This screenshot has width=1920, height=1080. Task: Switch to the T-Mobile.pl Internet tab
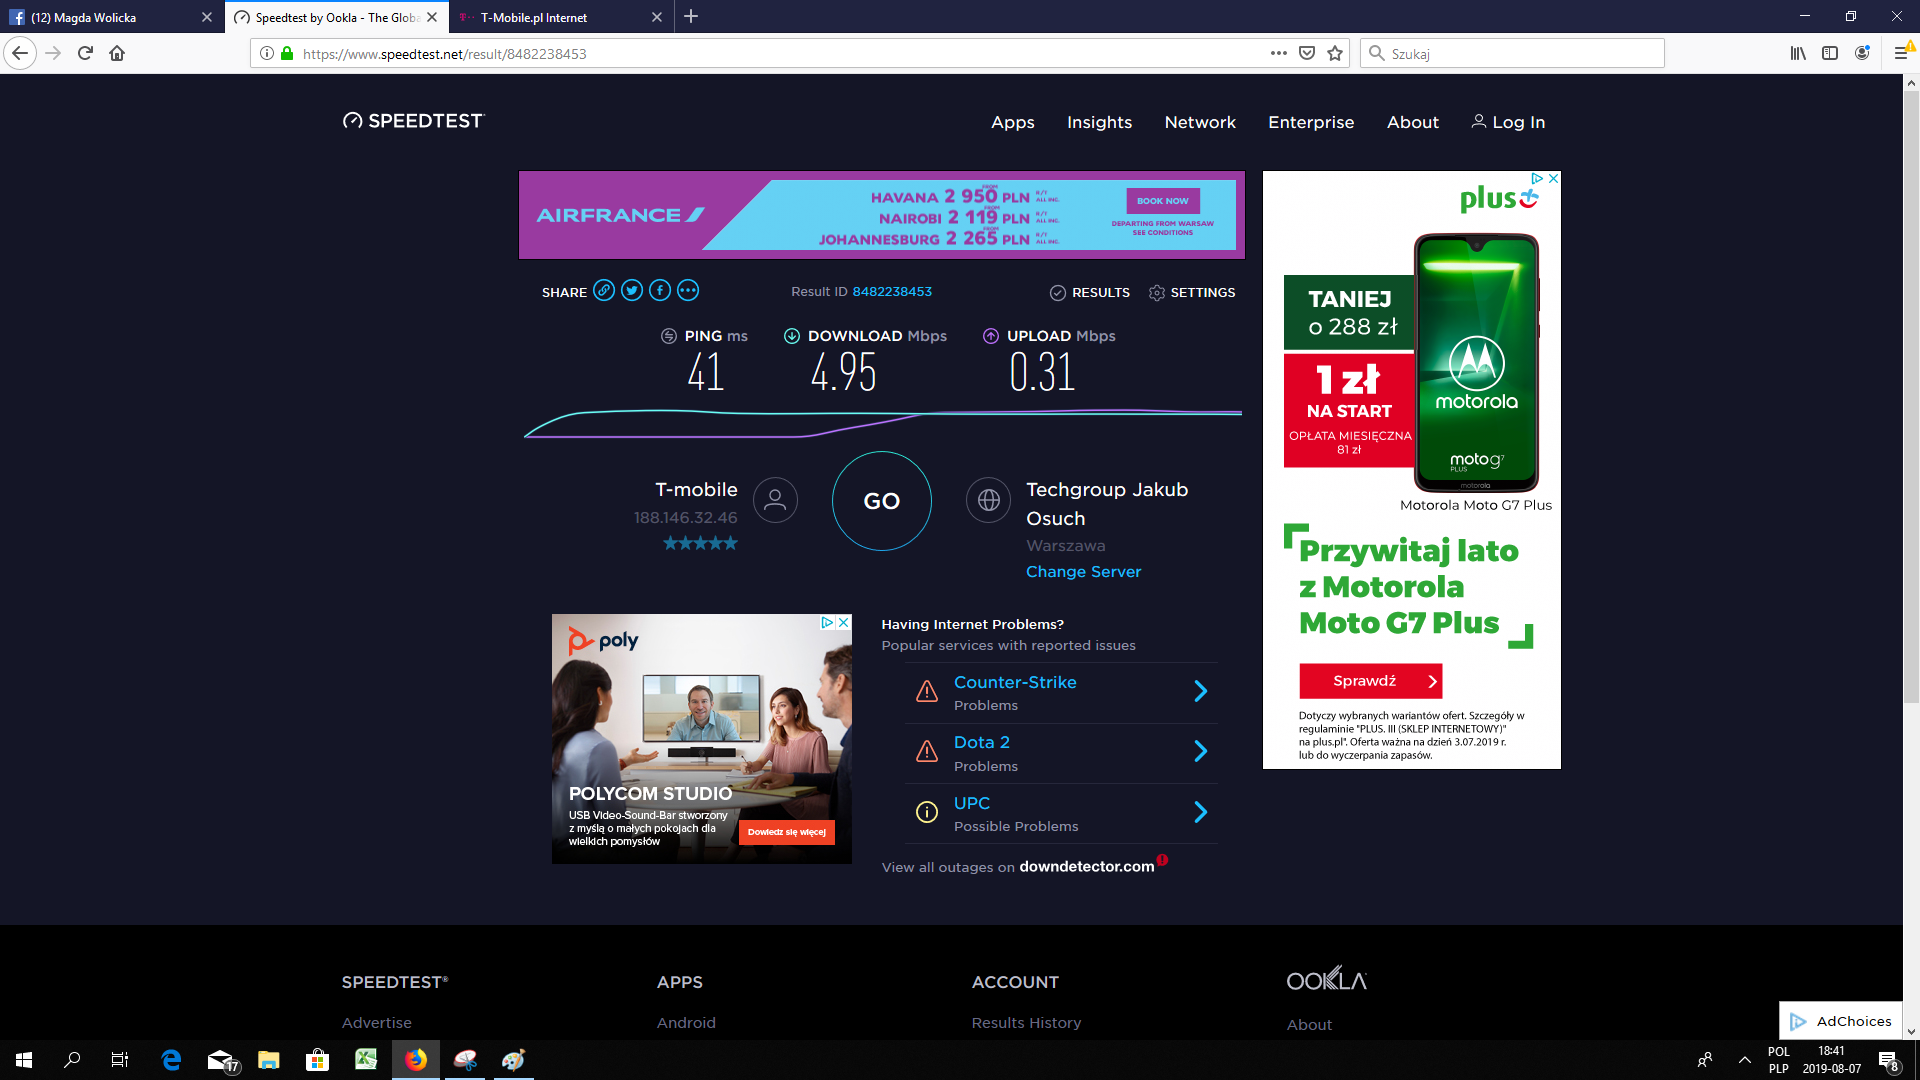pyautogui.click(x=561, y=17)
